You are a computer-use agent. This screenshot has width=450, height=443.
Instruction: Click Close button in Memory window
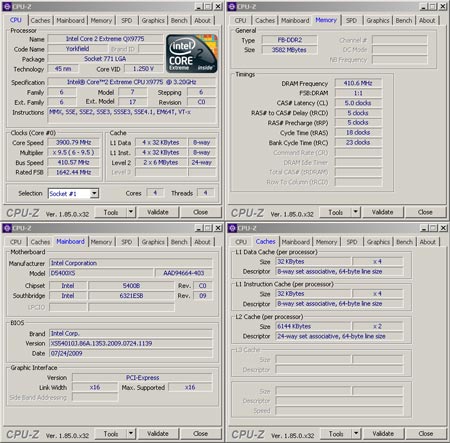point(425,212)
